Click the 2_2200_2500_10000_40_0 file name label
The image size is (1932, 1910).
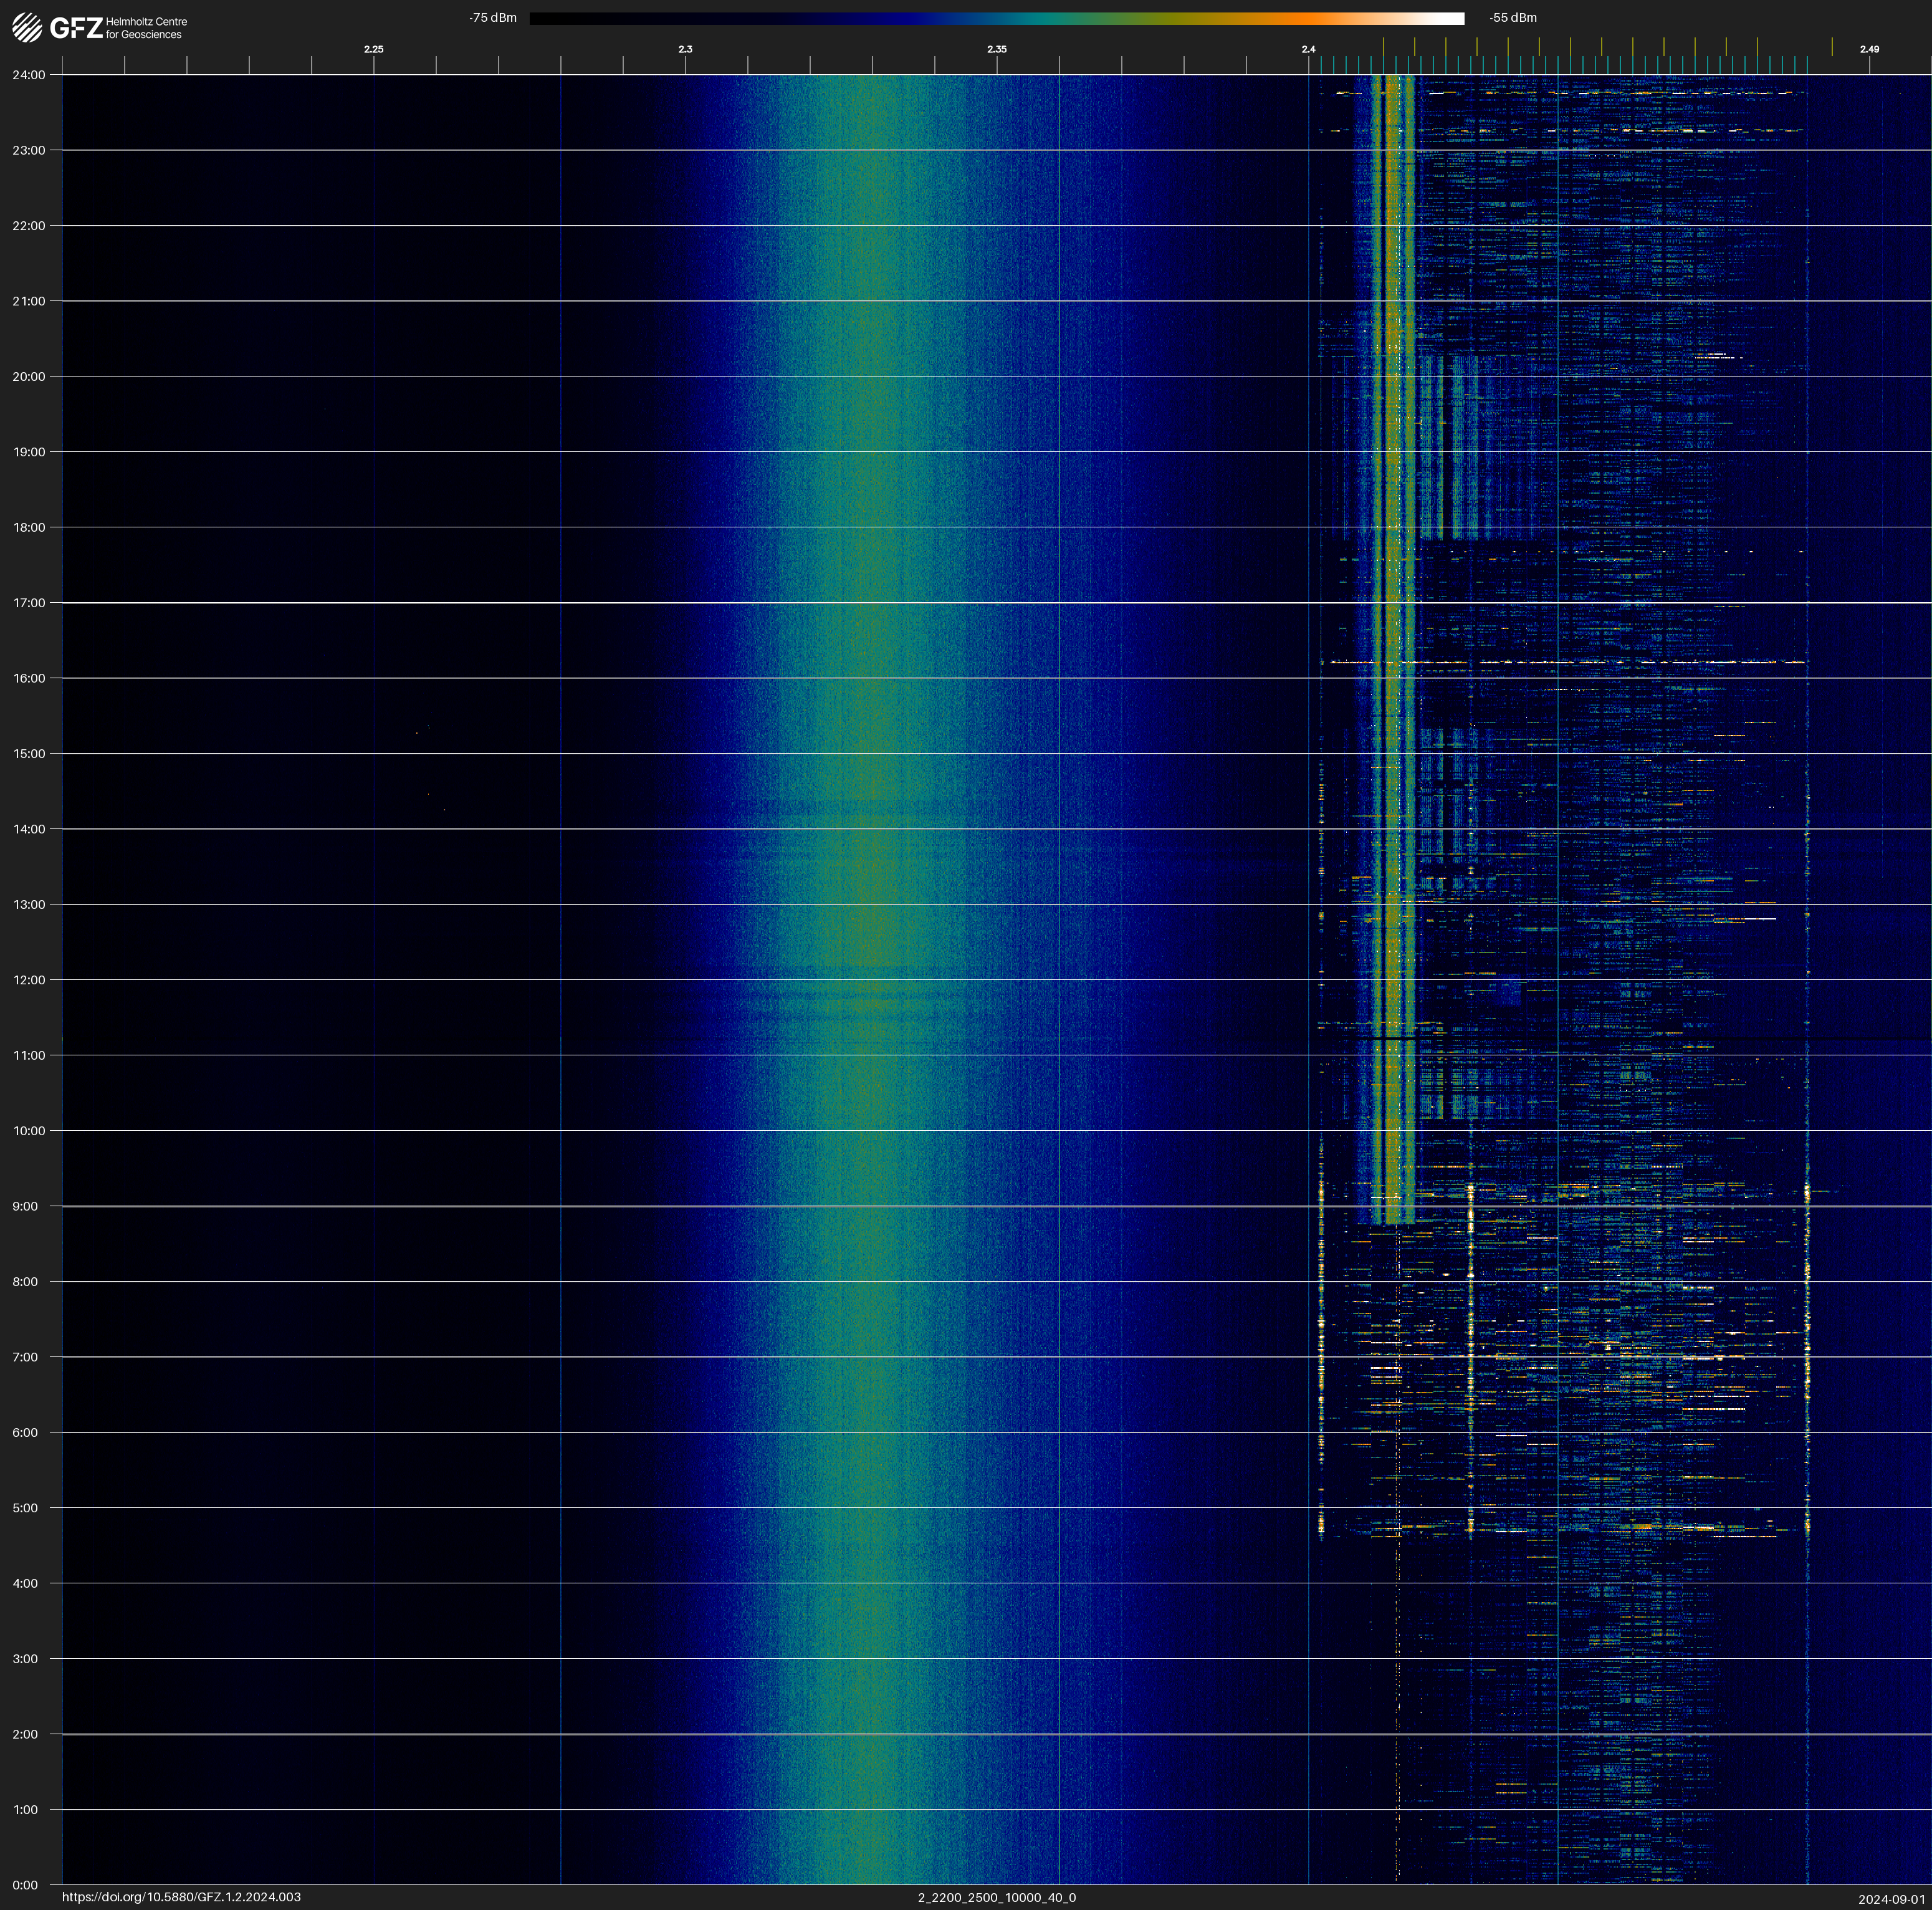point(996,1897)
